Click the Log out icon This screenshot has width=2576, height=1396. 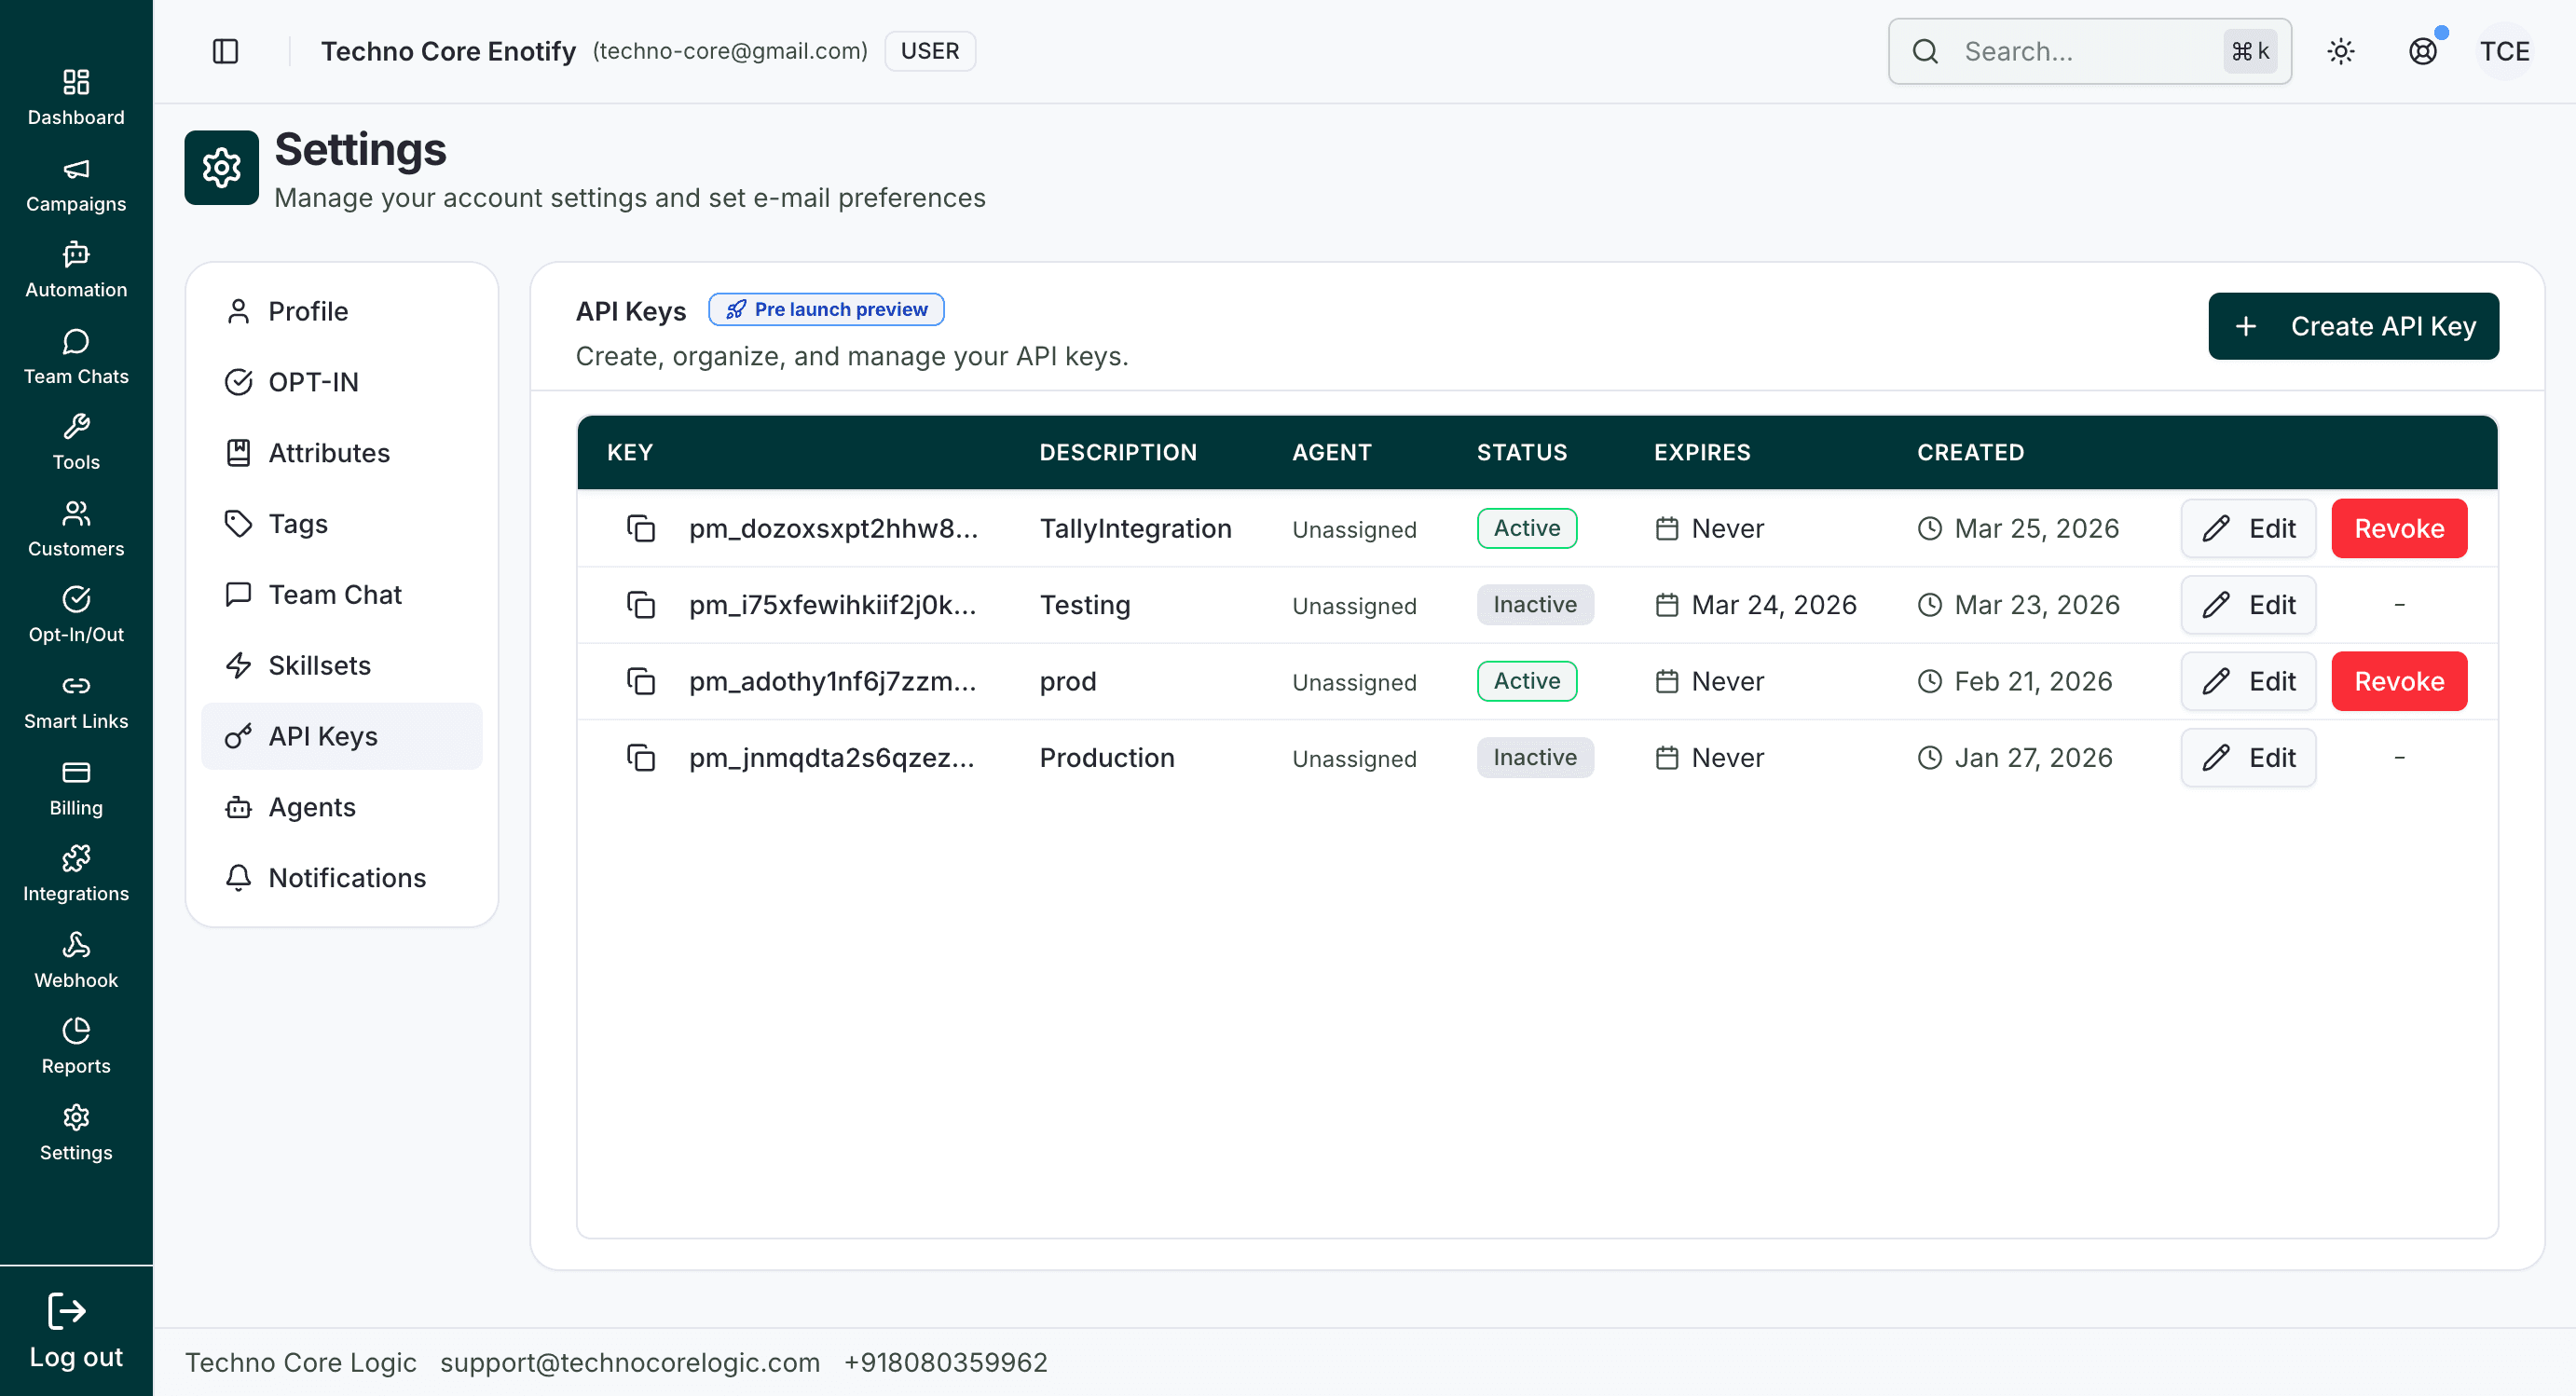click(x=67, y=1311)
